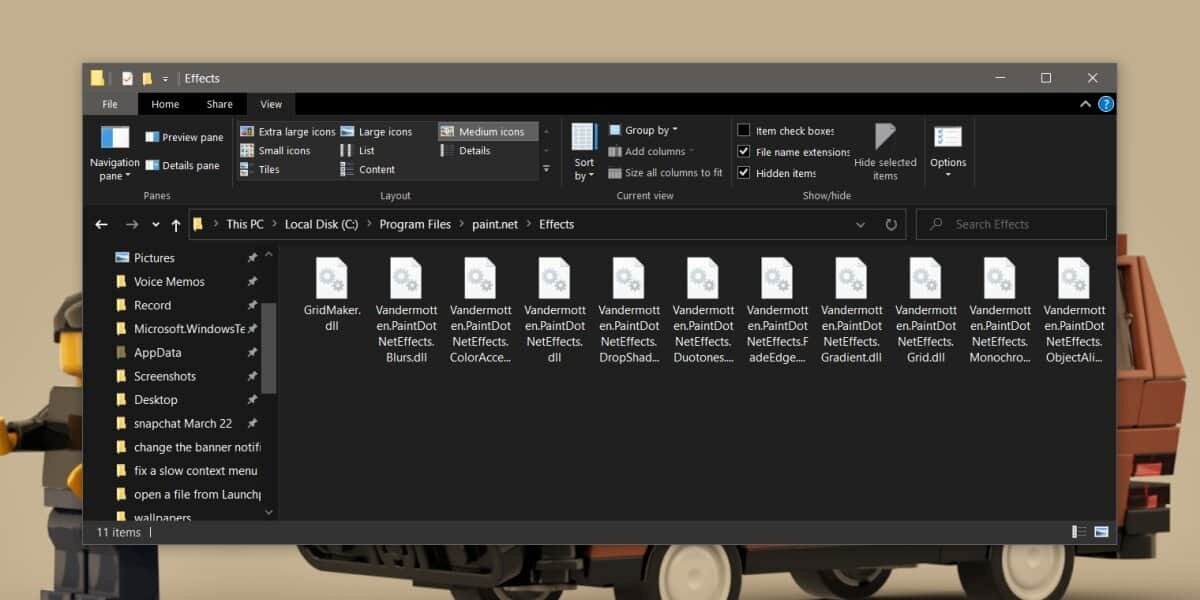Switch to the Home ribbon tab
The height and width of the screenshot is (600, 1200).
[165, 103]
